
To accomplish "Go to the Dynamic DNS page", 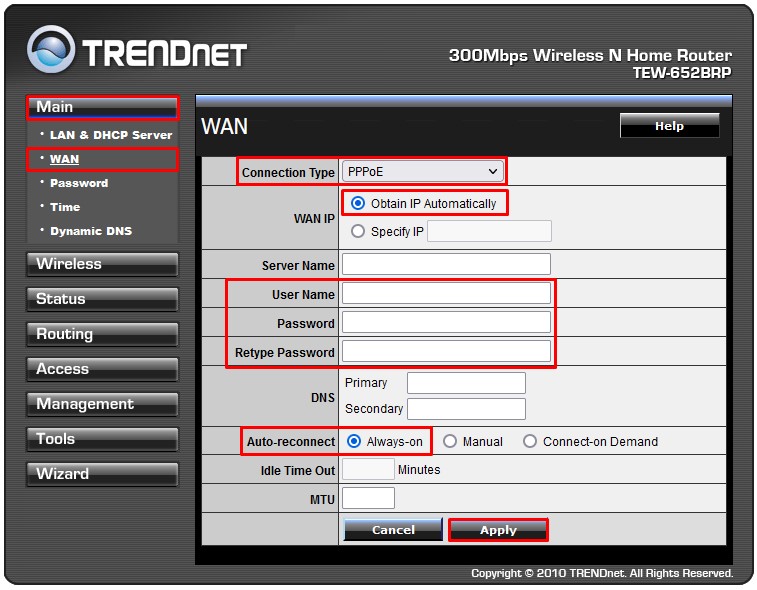I will [x=90, y=231].
